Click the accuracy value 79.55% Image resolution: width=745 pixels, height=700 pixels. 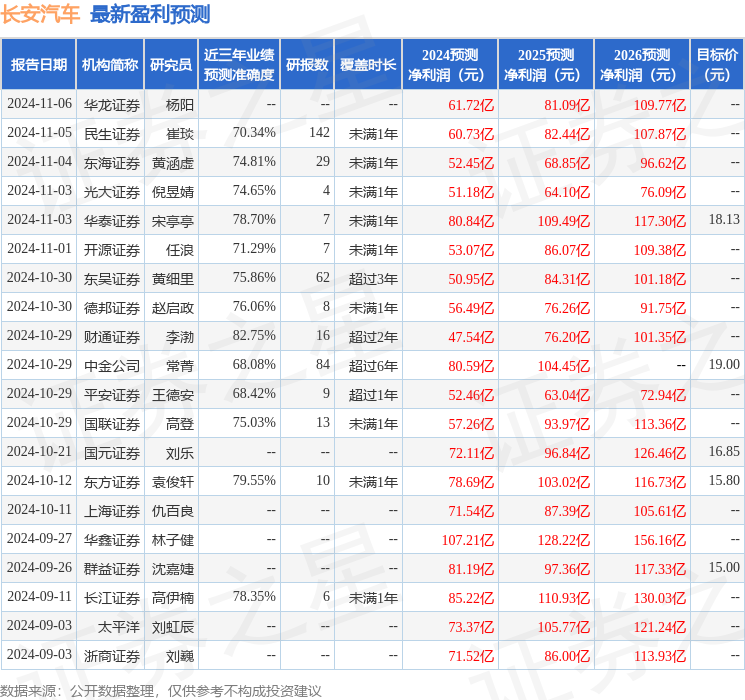[x=254, y=480]
